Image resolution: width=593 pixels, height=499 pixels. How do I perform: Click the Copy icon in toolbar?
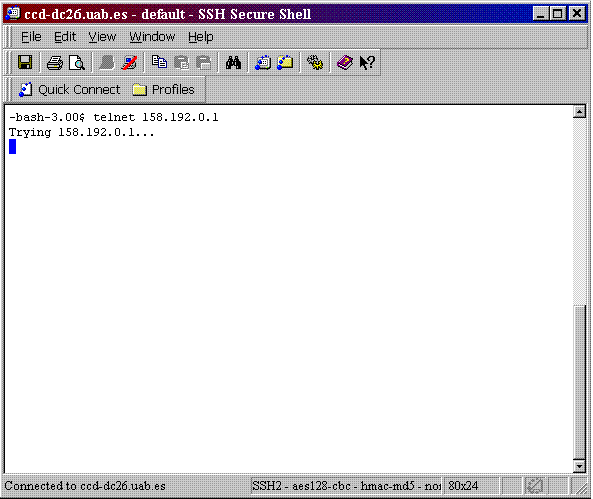[159, 62]
